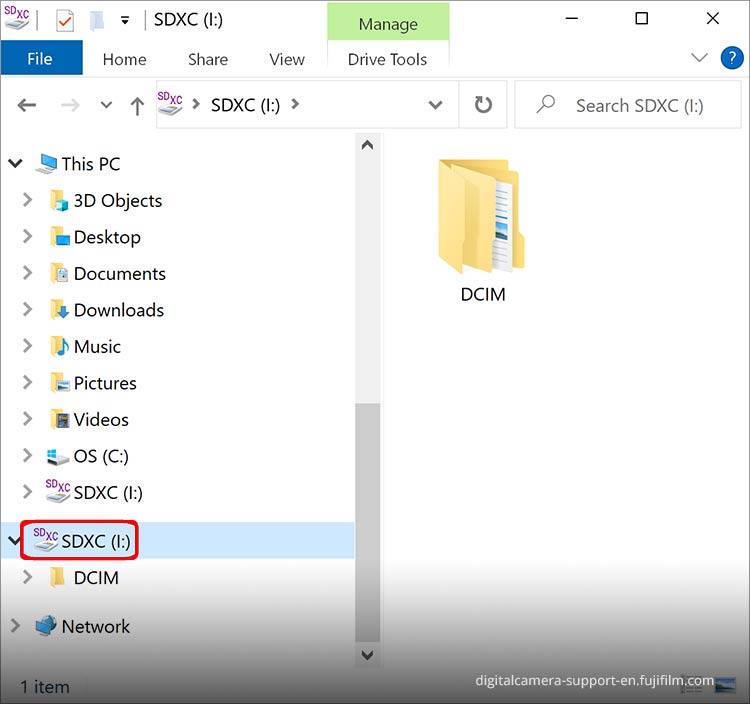Collapse the highlighted SDXC (I:) node
Image resolution: width=750 pixels, height=704 pixels.
click(x=14, y=541)
